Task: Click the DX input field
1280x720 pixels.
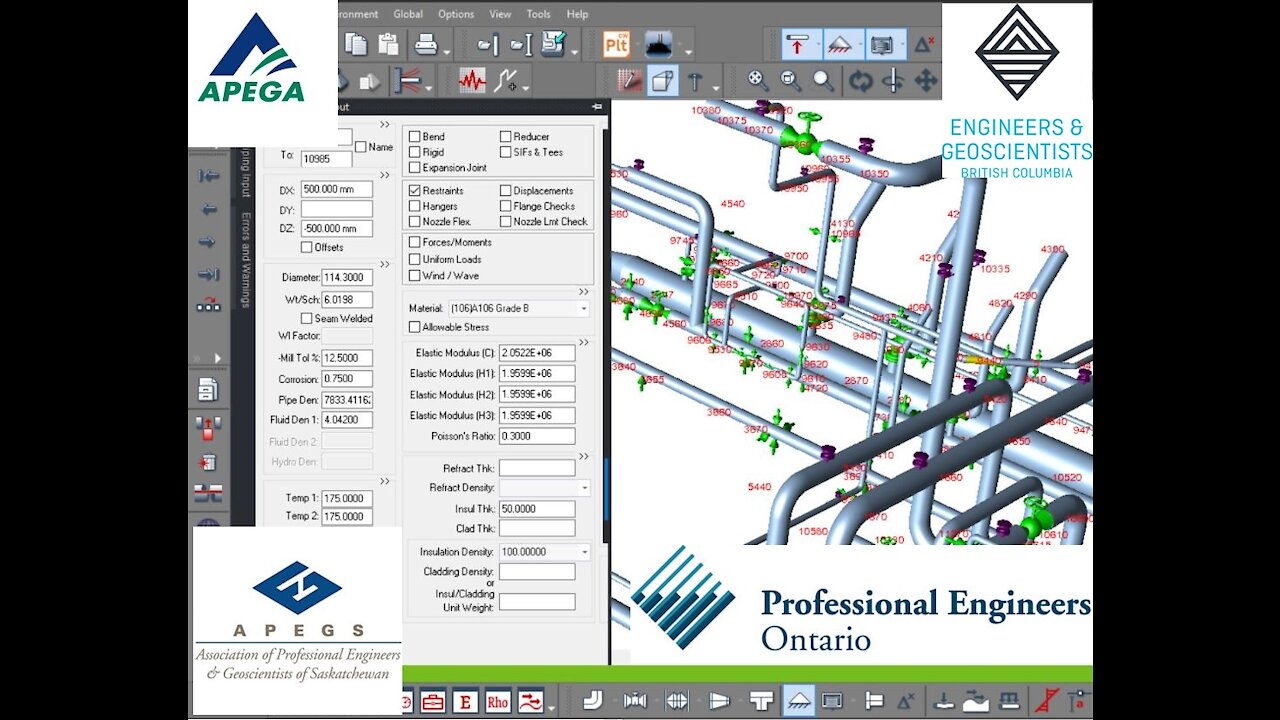Action: tap(336, 189)
